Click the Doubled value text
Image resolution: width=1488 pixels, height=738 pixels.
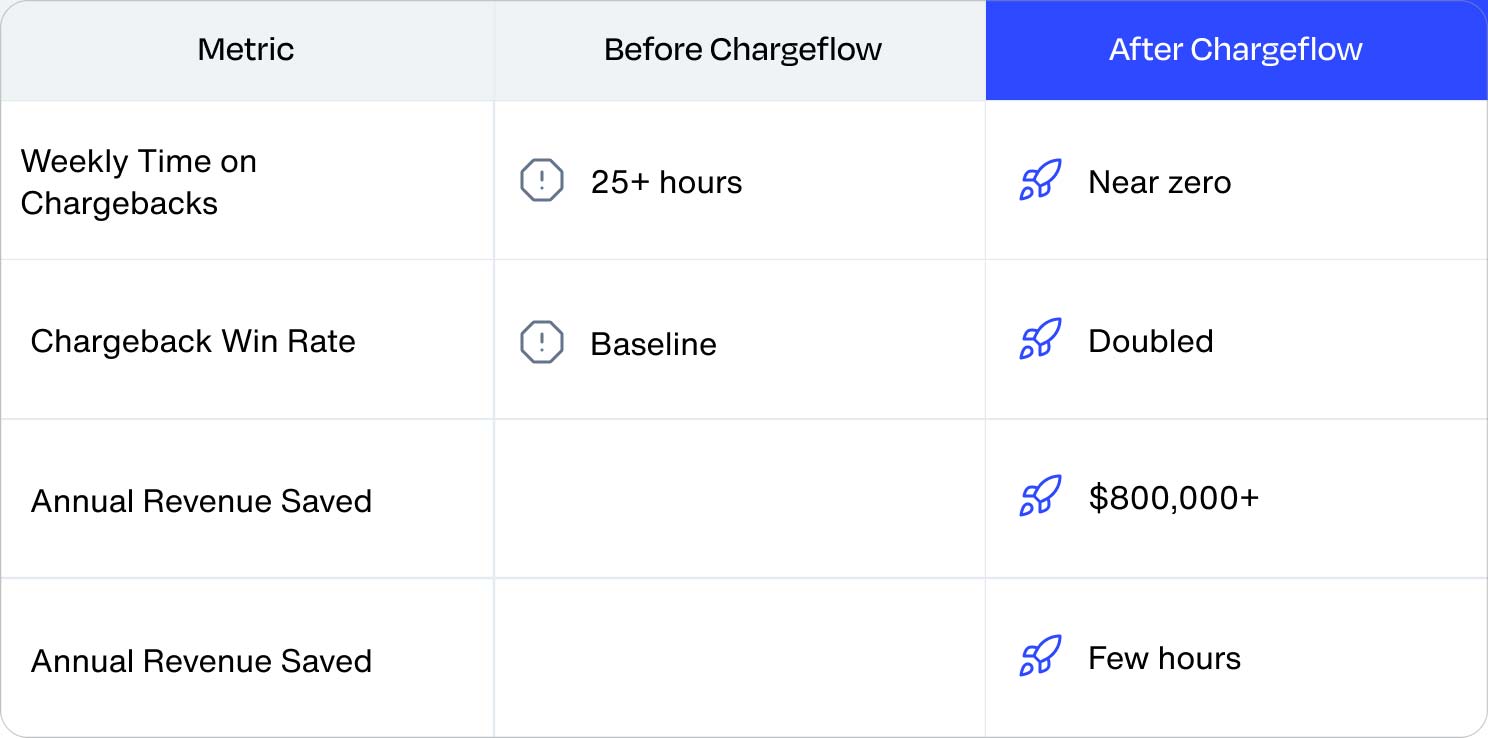1150,341
